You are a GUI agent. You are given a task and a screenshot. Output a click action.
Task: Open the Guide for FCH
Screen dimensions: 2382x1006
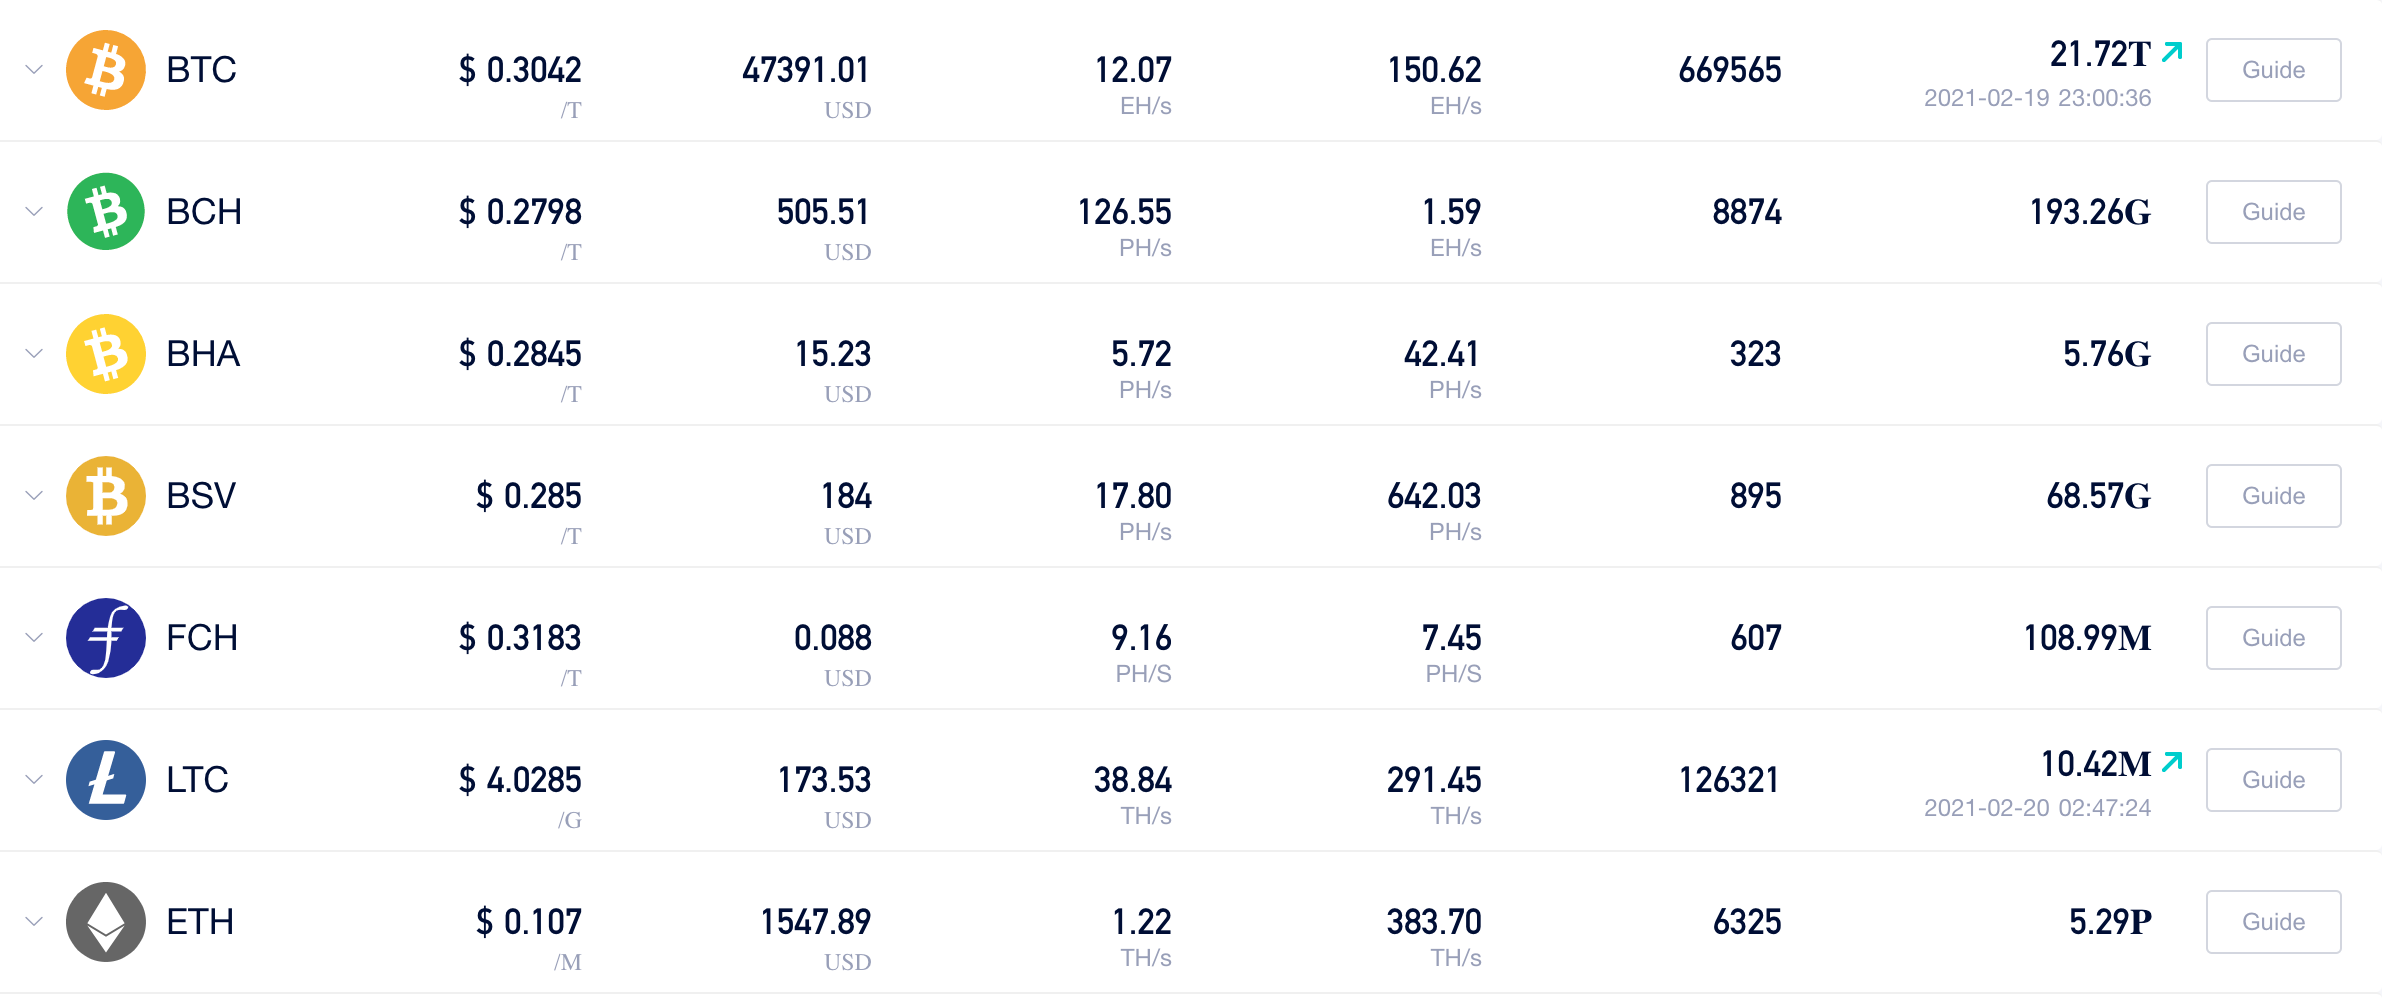2273,638
